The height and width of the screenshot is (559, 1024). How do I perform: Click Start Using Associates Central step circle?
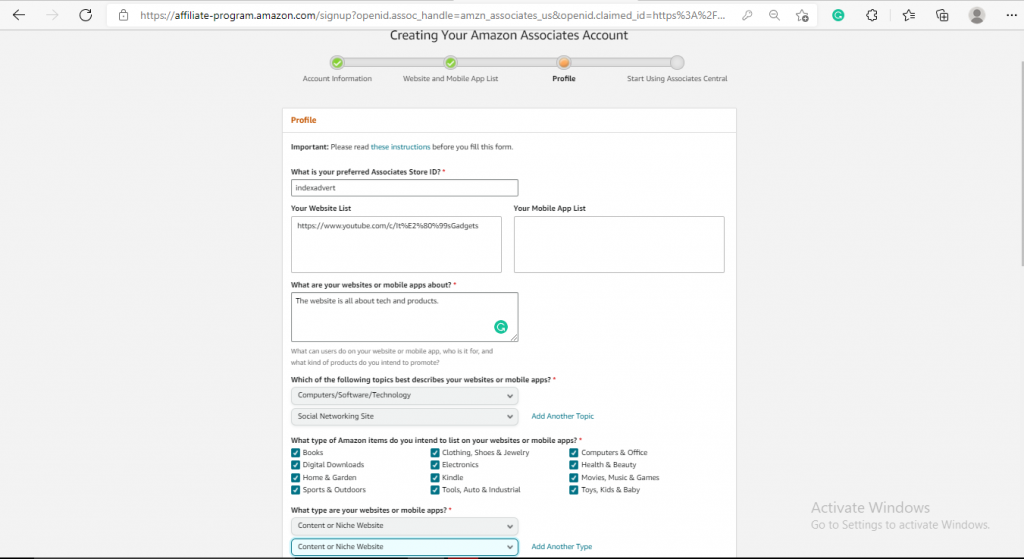click(677, 63)
